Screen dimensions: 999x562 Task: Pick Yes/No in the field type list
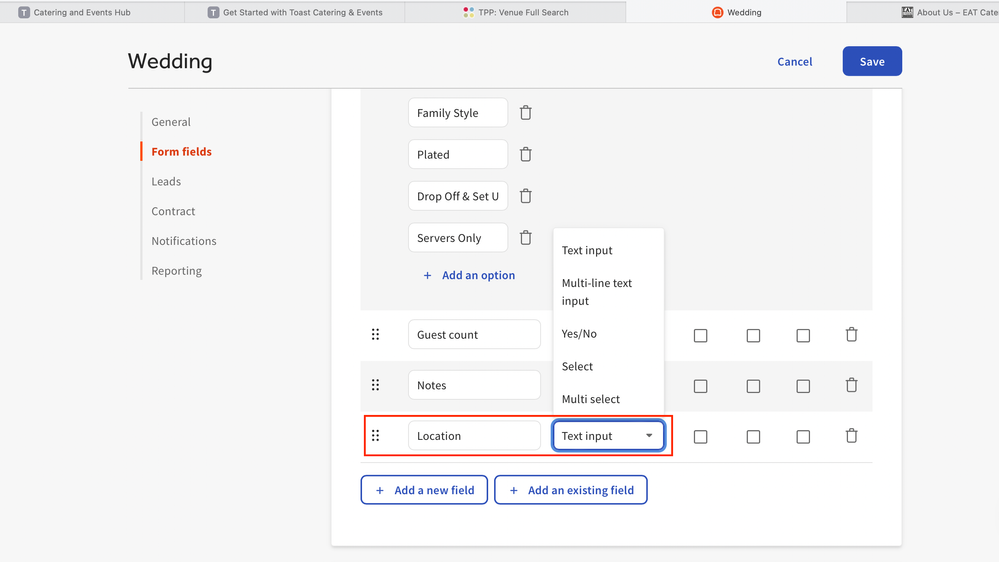(579, 334)
